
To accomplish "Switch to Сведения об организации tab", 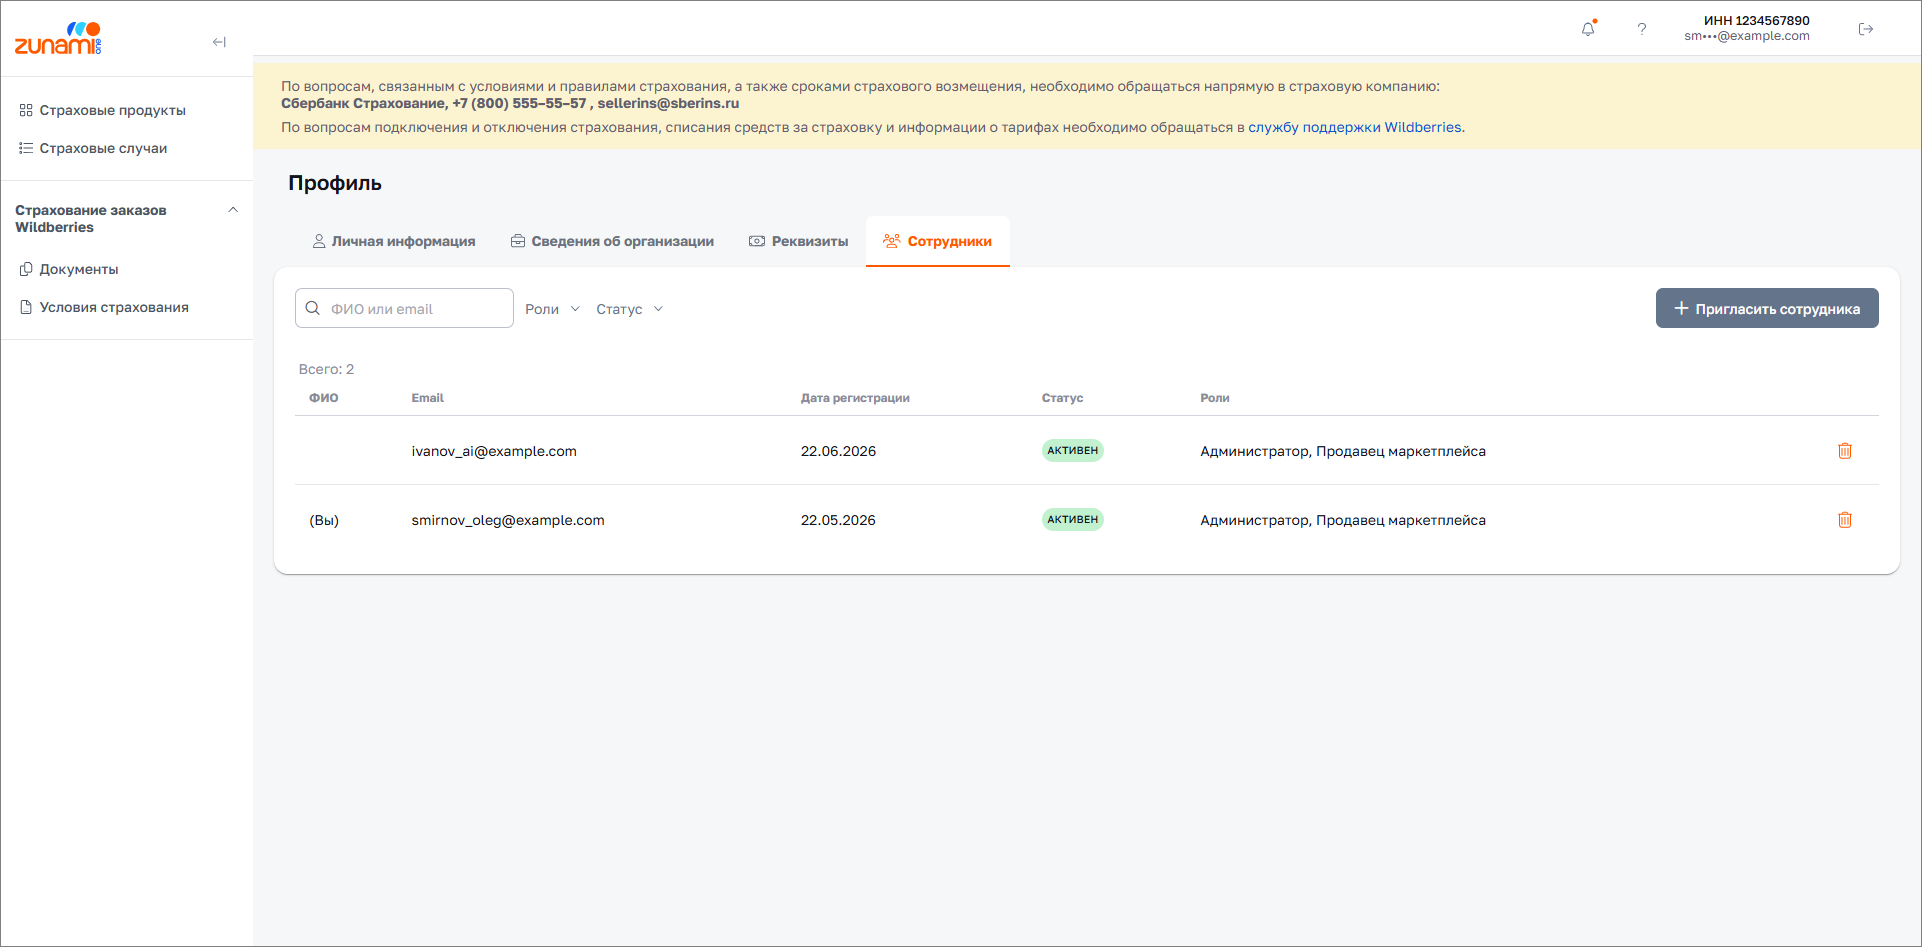I will coord(612,241).
